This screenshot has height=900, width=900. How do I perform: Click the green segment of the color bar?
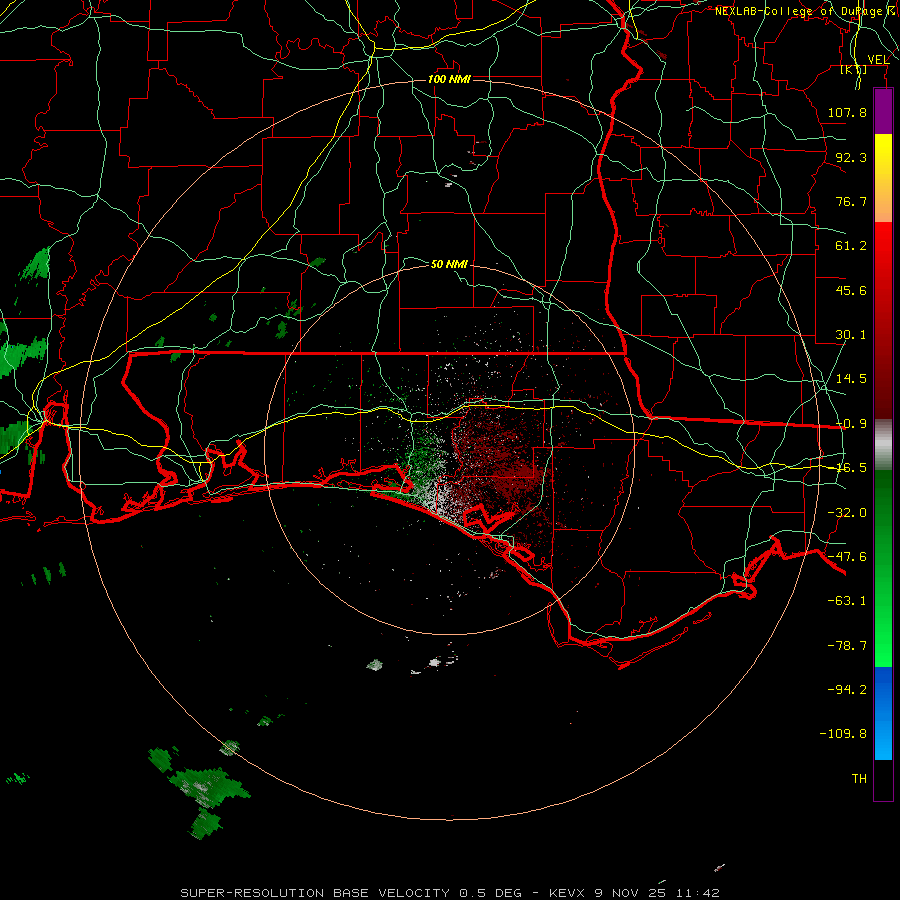[x=883, y=568]
